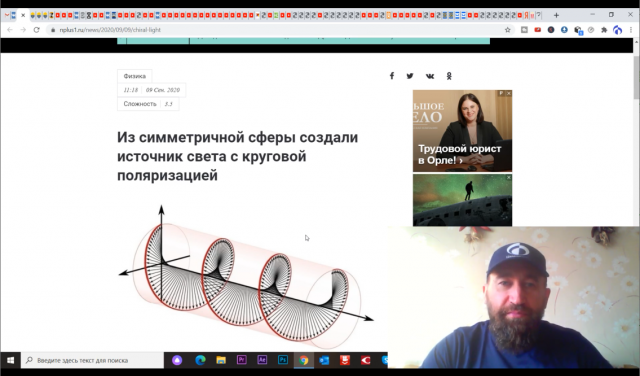Viewport: 640px width, 376px height.
Task: Switch to the first Gmail tab
Action: point(7,15)
